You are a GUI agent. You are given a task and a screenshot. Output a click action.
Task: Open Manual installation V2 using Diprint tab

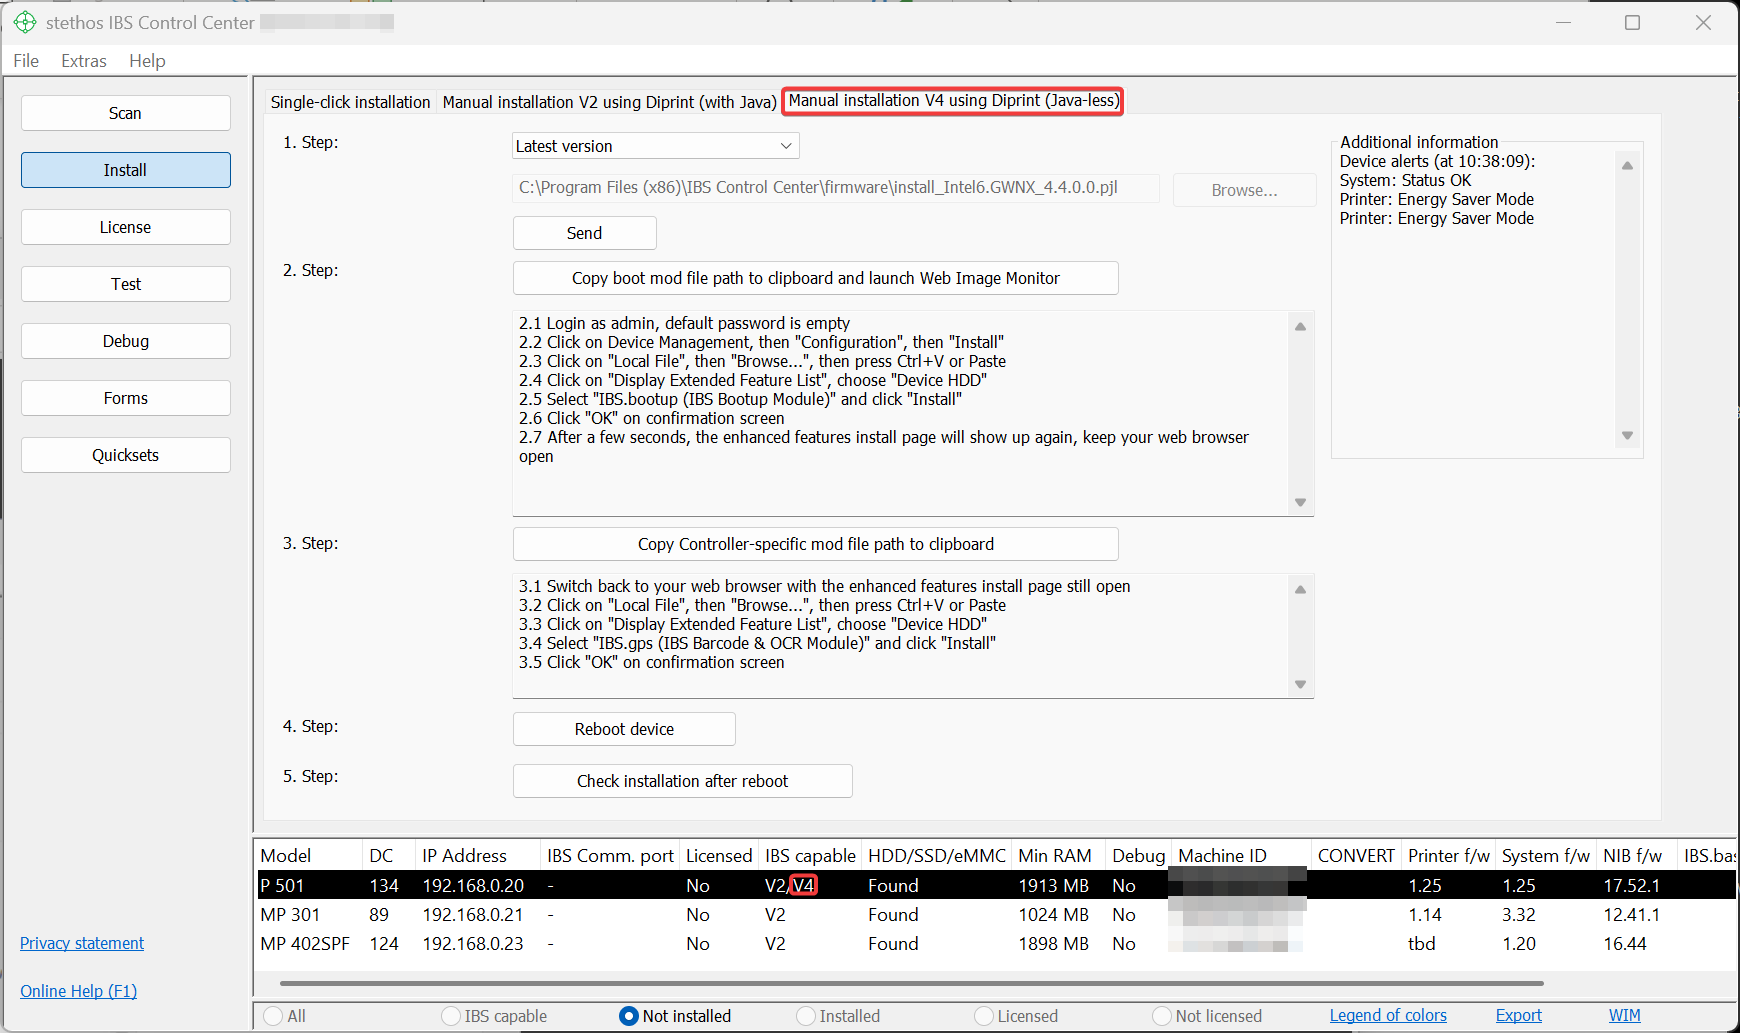coord(609,102)
